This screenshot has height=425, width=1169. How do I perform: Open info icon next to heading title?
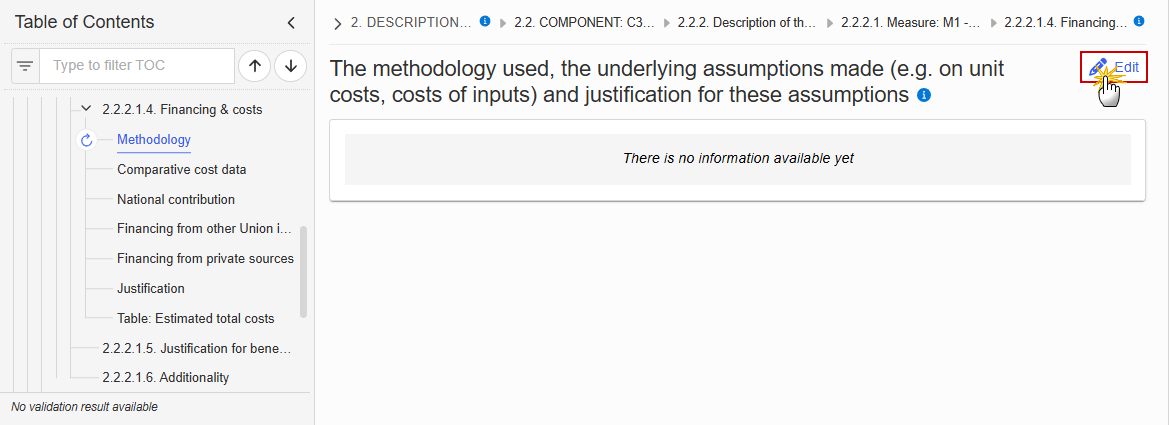pyautogui.click(x=924, y=95)
